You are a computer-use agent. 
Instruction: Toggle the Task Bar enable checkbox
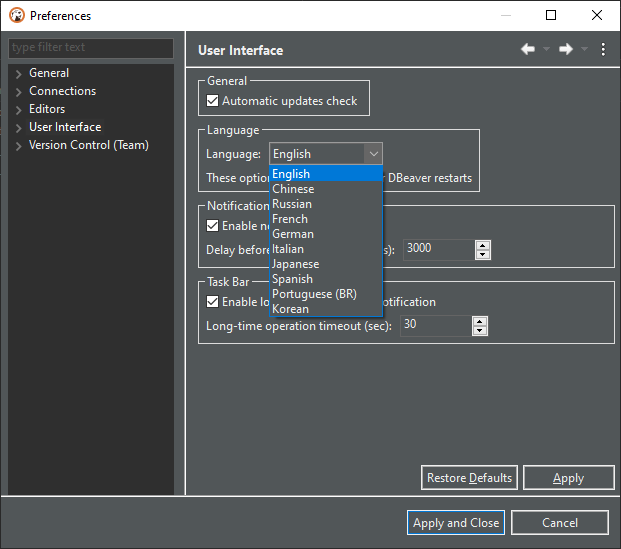click(x=213, y=302)
